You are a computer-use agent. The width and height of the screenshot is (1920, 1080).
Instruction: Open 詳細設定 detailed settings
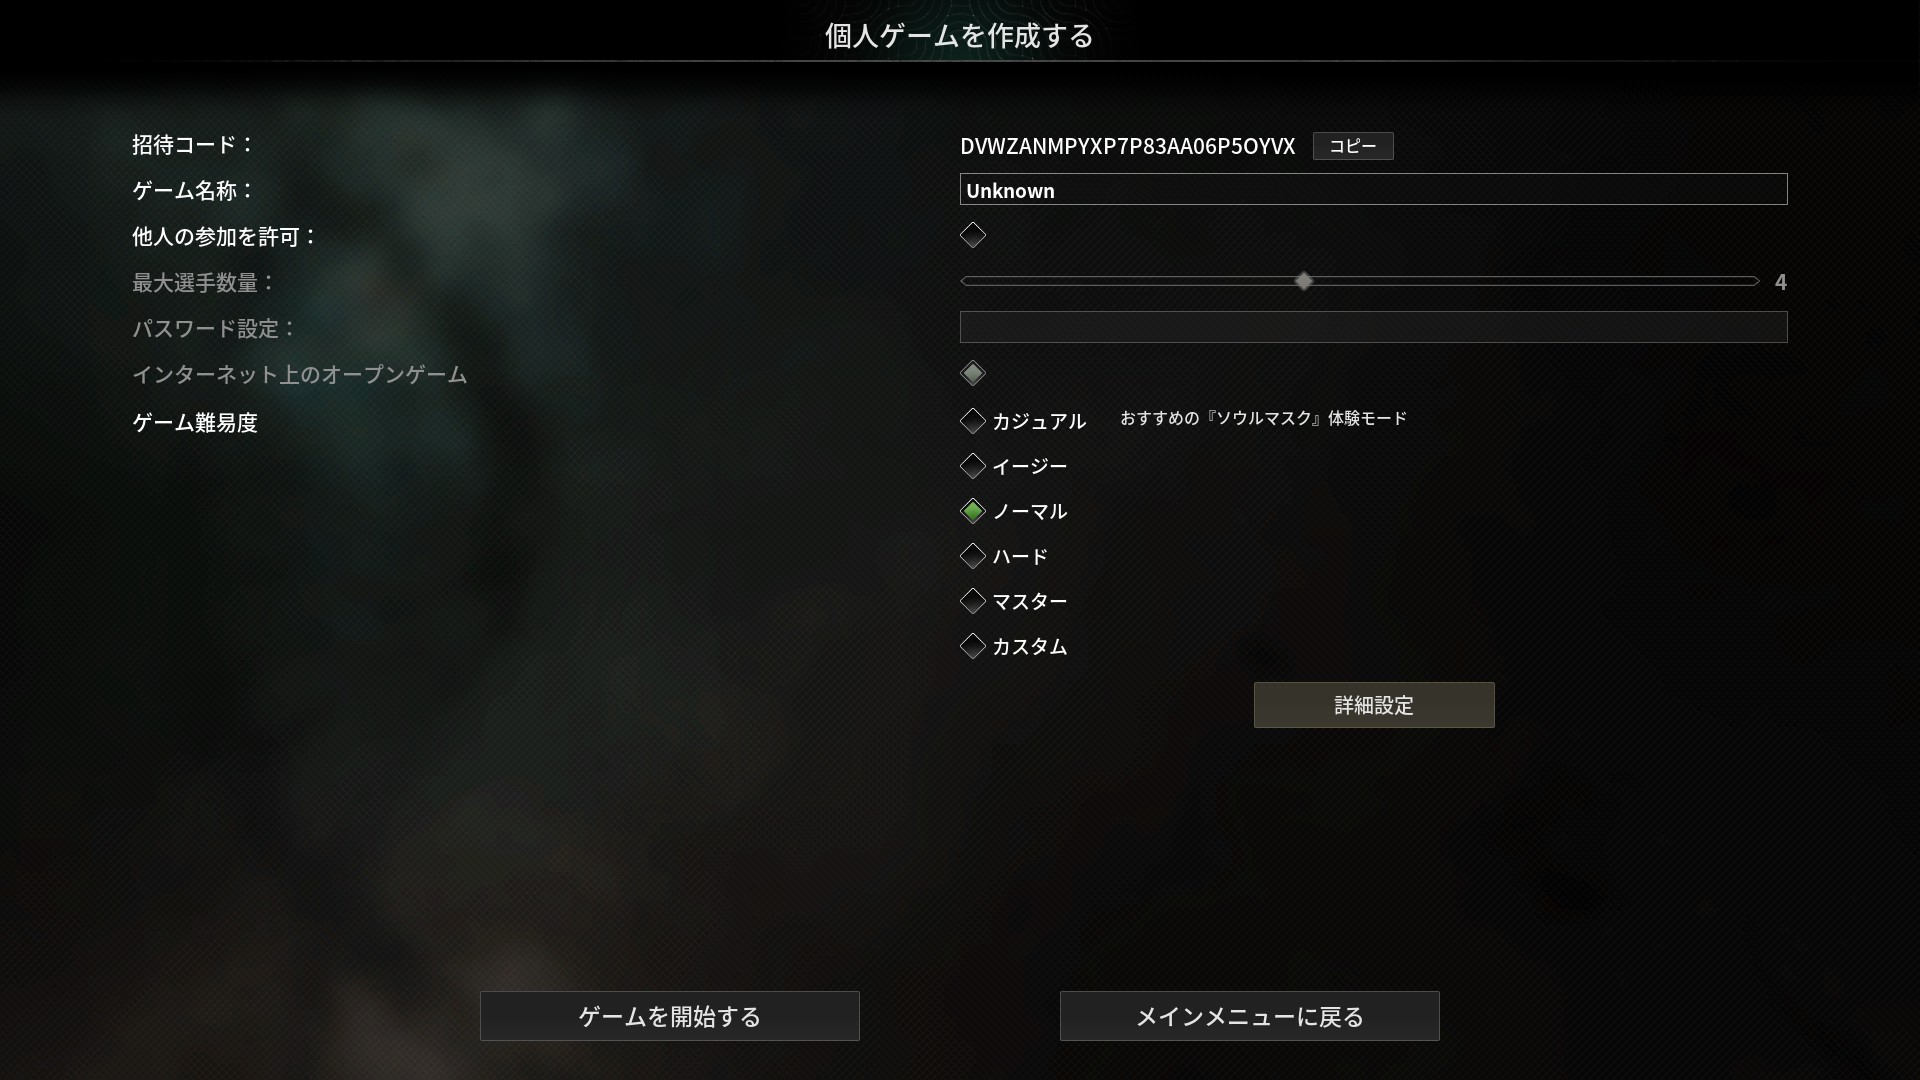pos(1374,705)
